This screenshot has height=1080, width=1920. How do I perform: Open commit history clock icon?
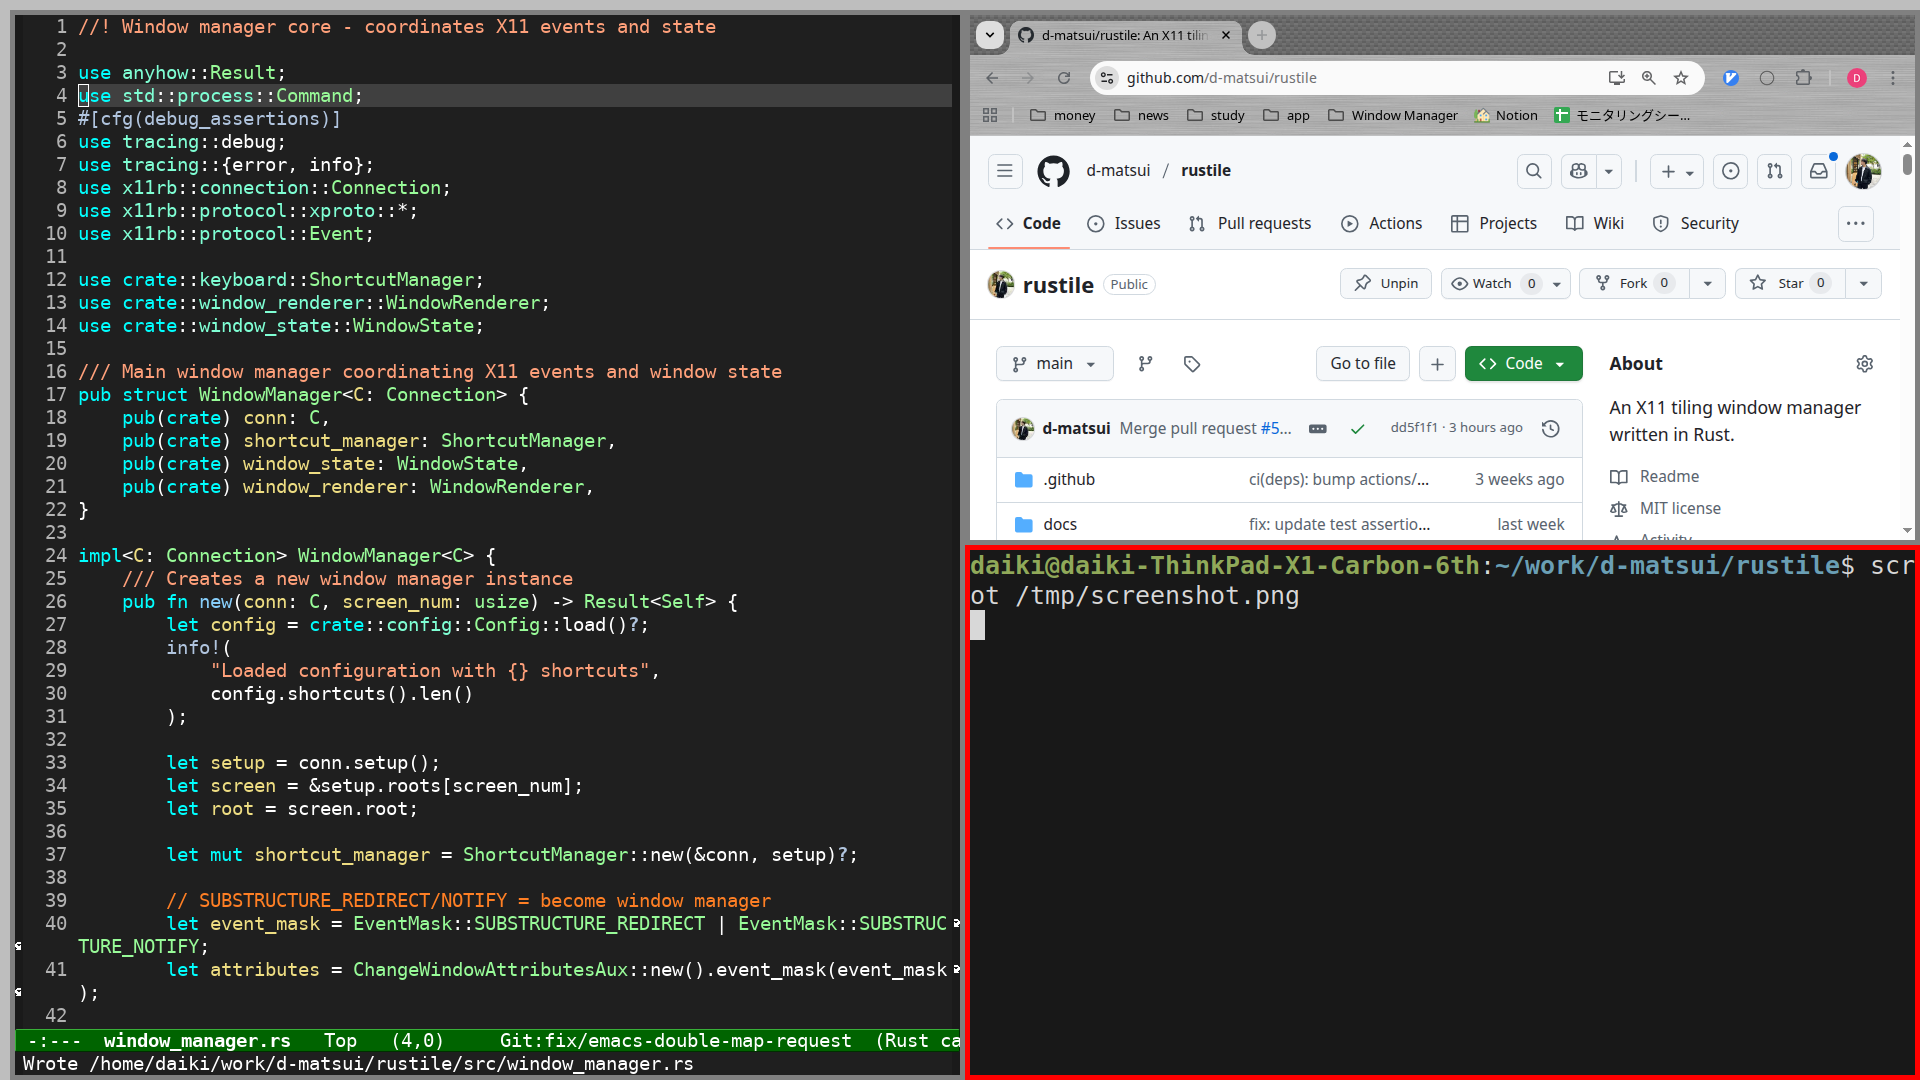coord(1551,429)
